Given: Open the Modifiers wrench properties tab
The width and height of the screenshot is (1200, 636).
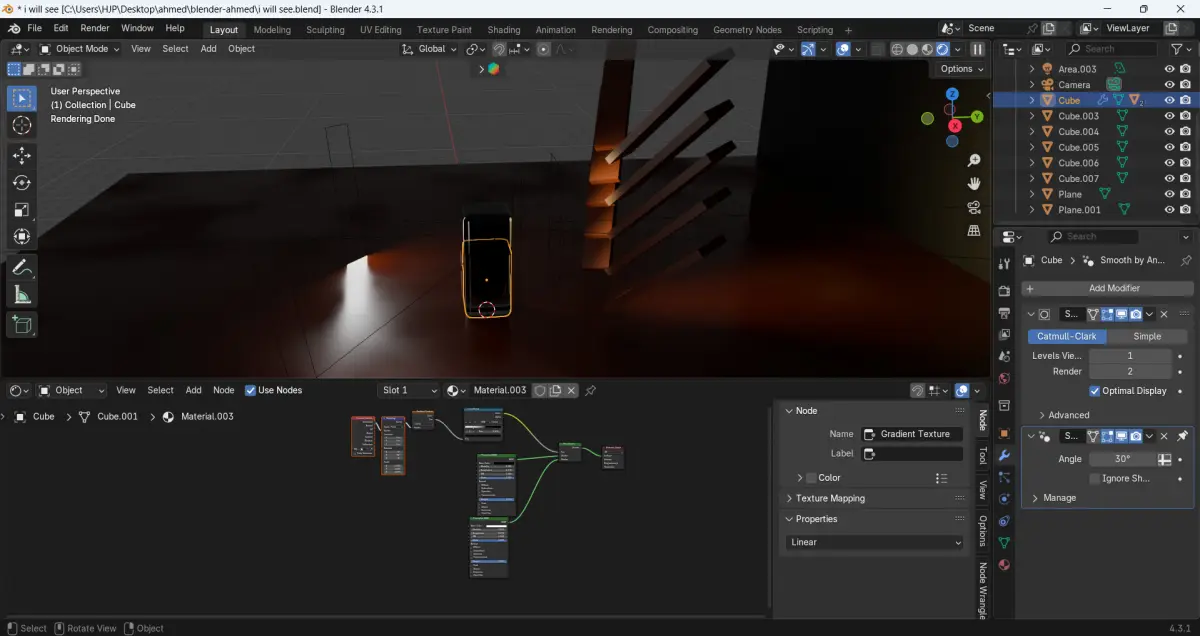Looking at the screenshot, I should coord(1004,456).
